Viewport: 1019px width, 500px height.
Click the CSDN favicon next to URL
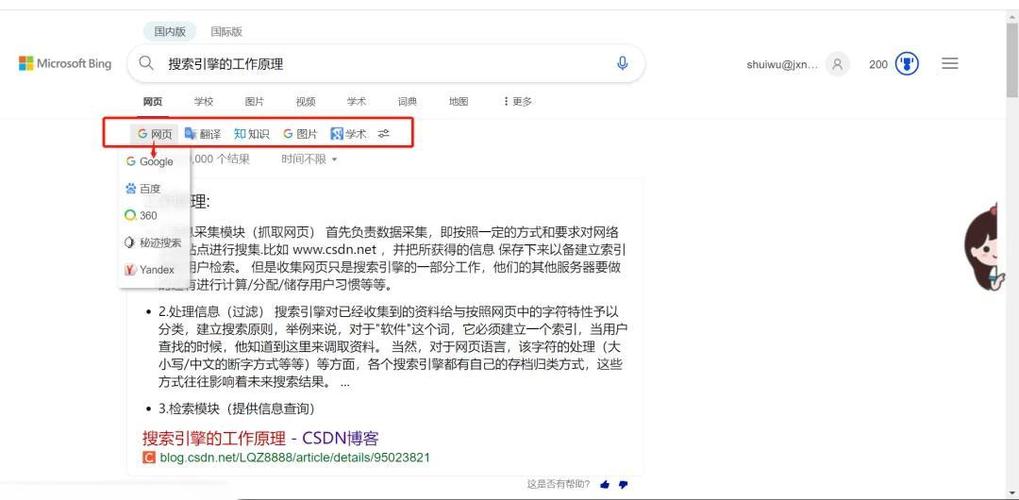pos(149,457)
